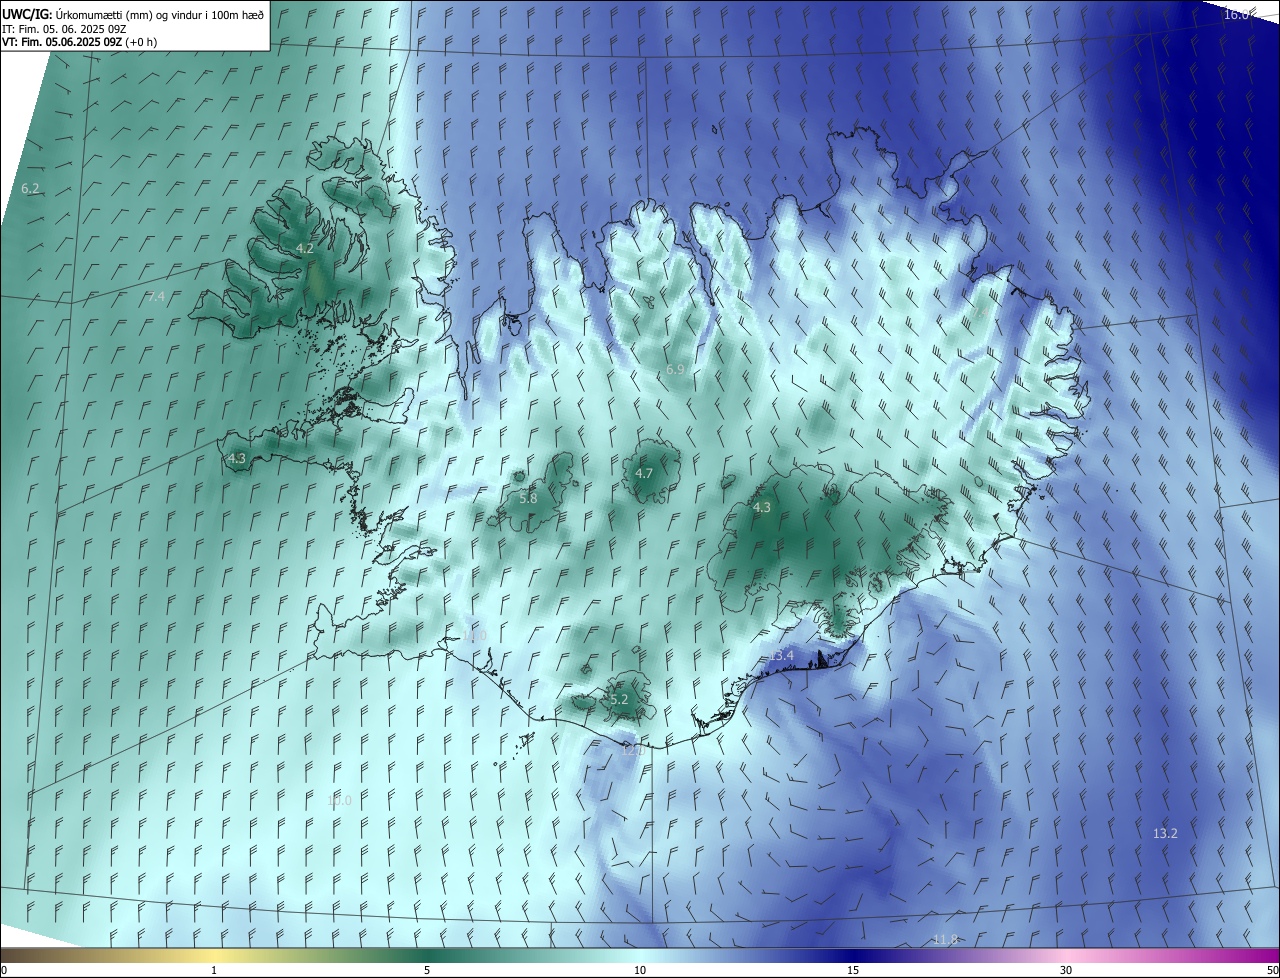Click the 6.9 value label
Image resolution: width=1280 pixels, height=978 pixels.
[x=675, y=369]
